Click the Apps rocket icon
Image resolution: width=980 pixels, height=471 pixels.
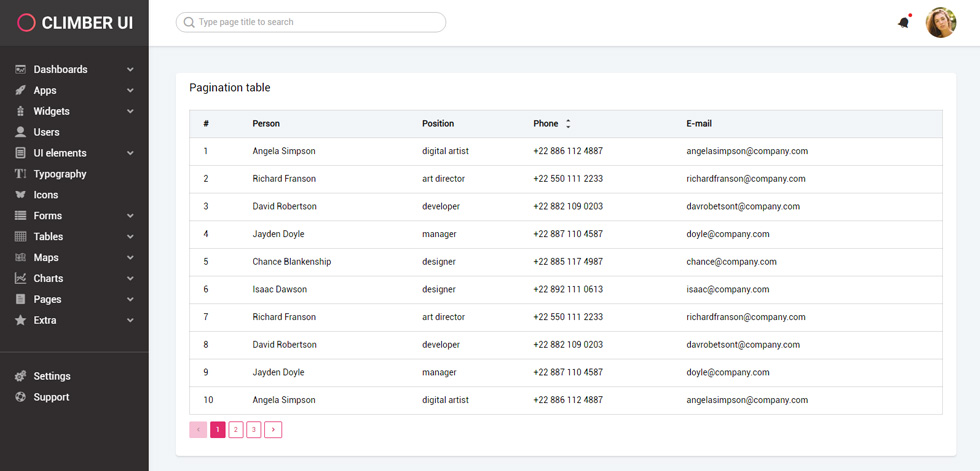click(21, 91)
